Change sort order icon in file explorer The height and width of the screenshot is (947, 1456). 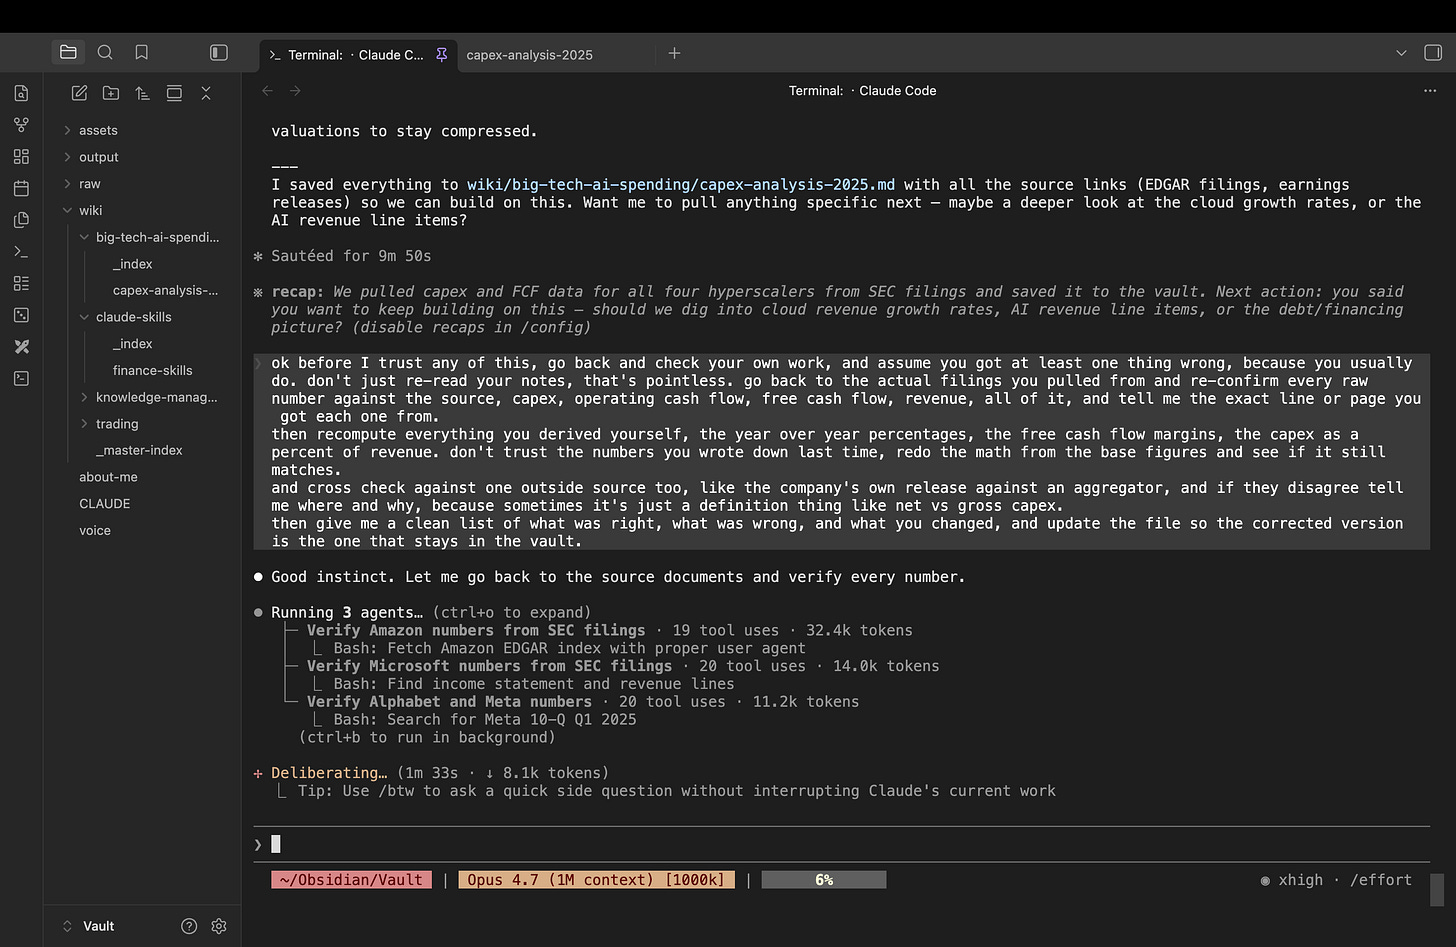click(x=142, y=93)
